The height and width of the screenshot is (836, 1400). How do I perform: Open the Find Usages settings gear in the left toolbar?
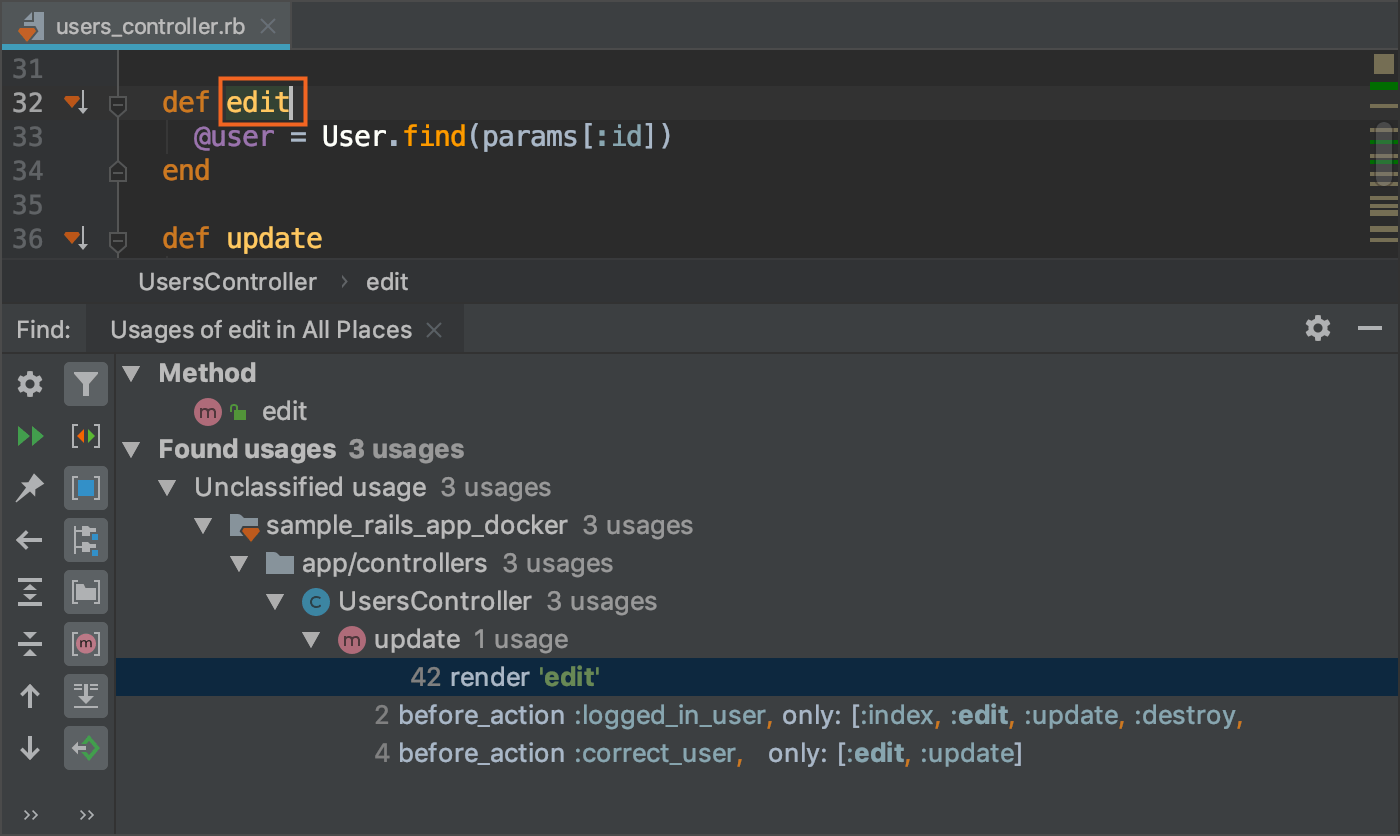click(29, 384)
